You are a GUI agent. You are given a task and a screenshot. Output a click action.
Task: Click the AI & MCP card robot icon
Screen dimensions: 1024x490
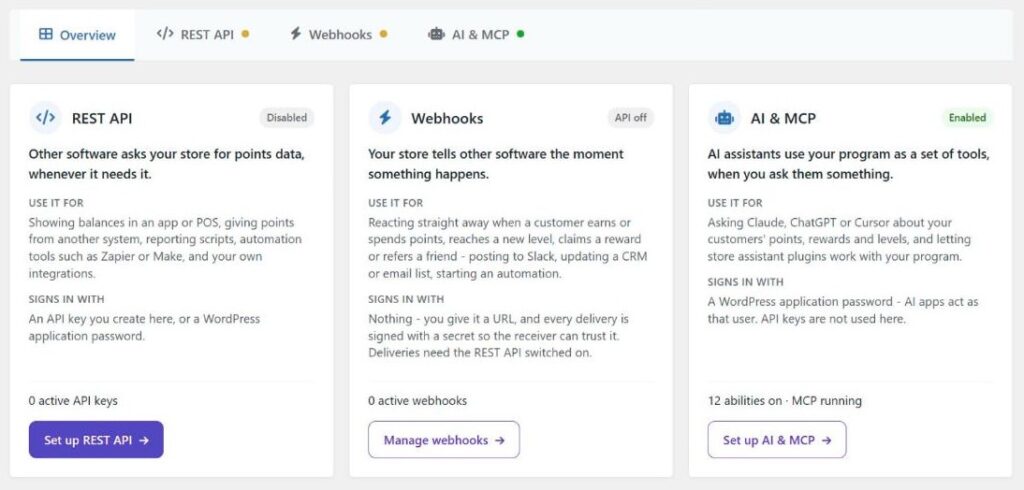724,118
